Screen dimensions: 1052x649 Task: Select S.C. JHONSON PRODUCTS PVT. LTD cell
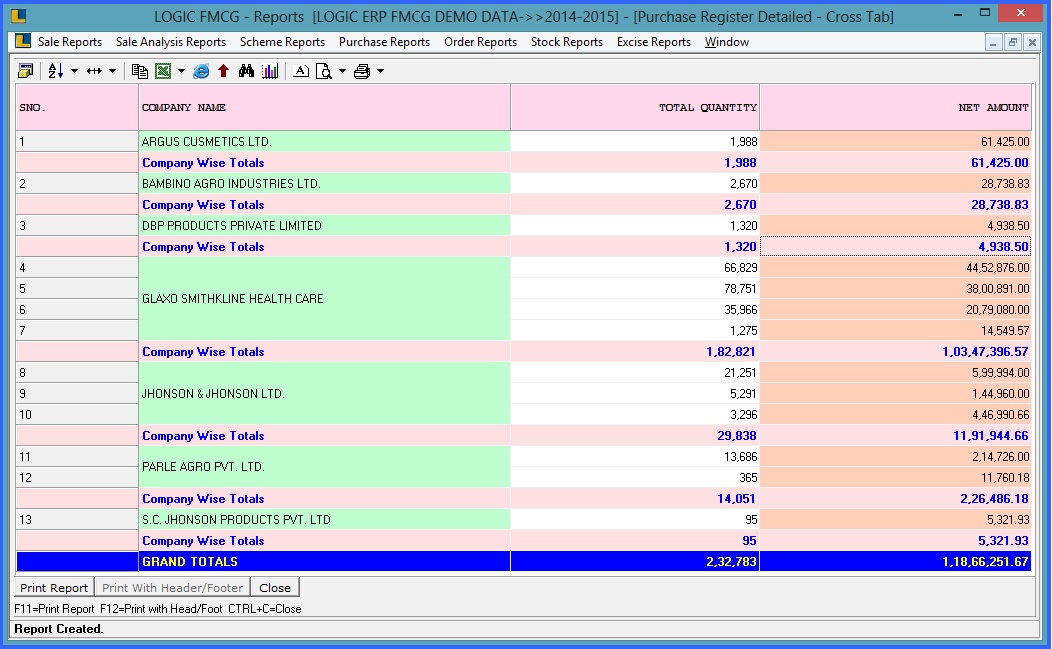point(324,519)
